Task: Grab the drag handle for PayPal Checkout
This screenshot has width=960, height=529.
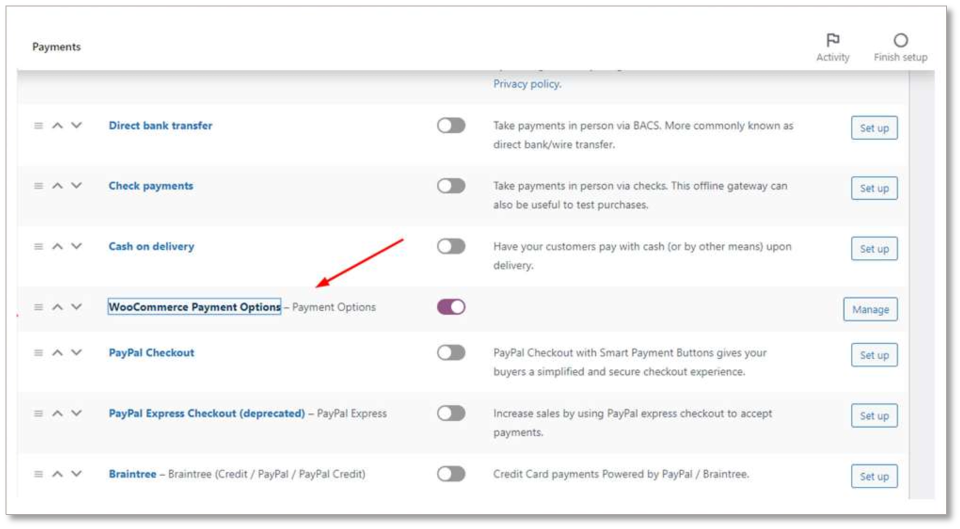Action: tap(39, 353)
